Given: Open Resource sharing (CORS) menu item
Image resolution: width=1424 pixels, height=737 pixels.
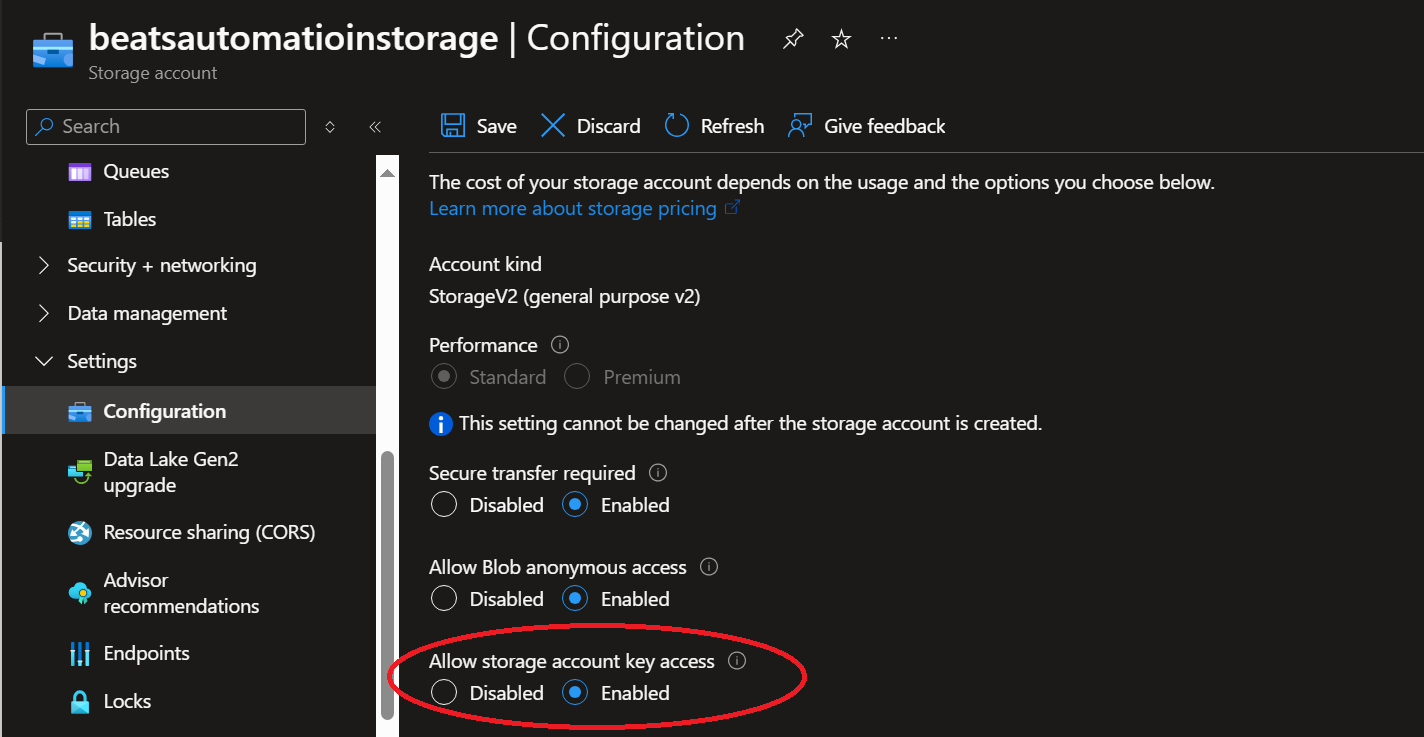Looking at the screenshot, I should coord(209,533).
